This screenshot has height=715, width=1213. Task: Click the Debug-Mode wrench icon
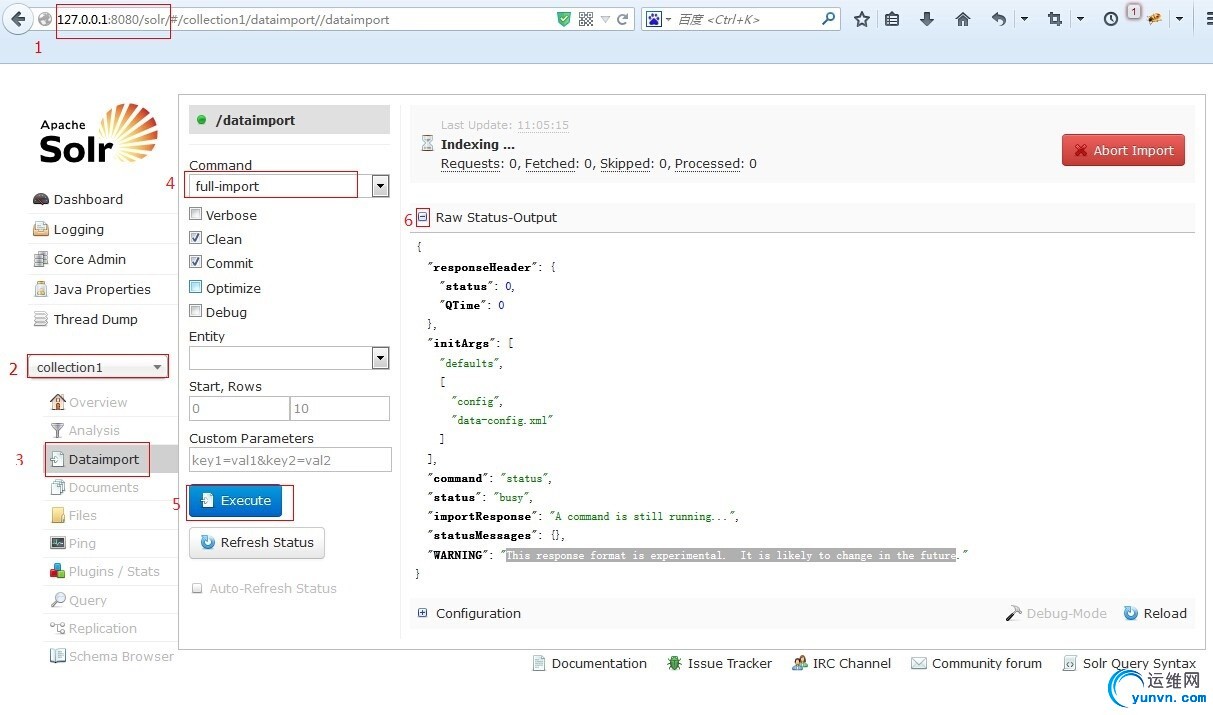[1014, 613]
